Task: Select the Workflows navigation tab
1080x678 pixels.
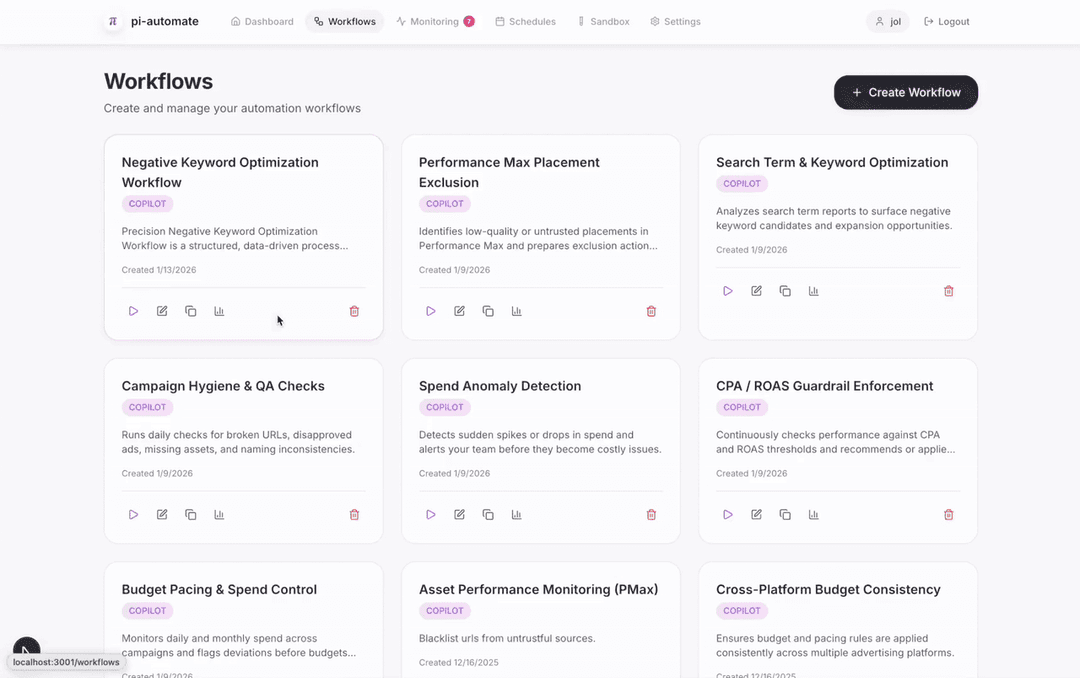Action: (x=344, y=20)
